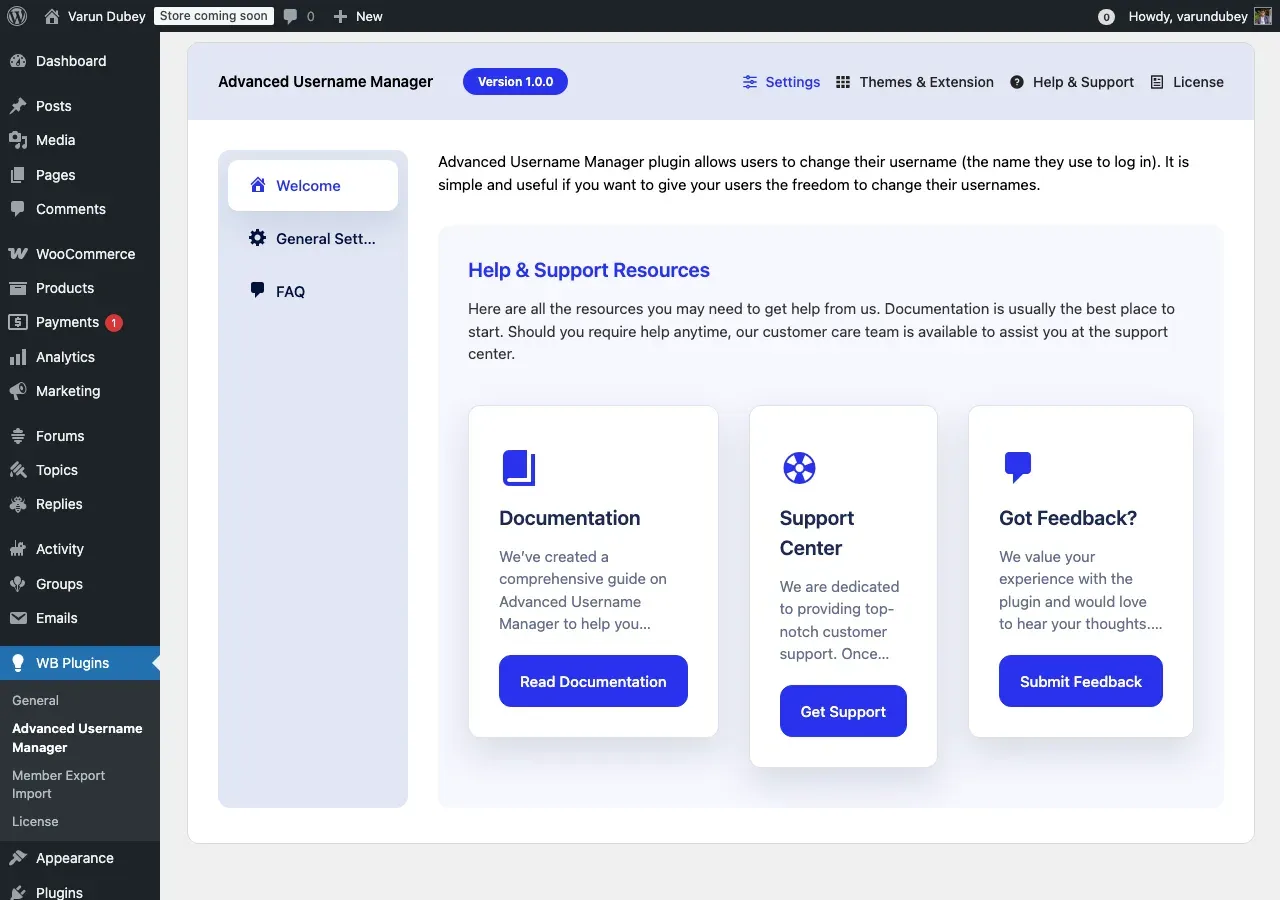Image resolution: width=1280 pixels, height=900 pixels.
Task: Open the user avatar thumbnail
Action: pyautogui.click(x=1263, y=16)
